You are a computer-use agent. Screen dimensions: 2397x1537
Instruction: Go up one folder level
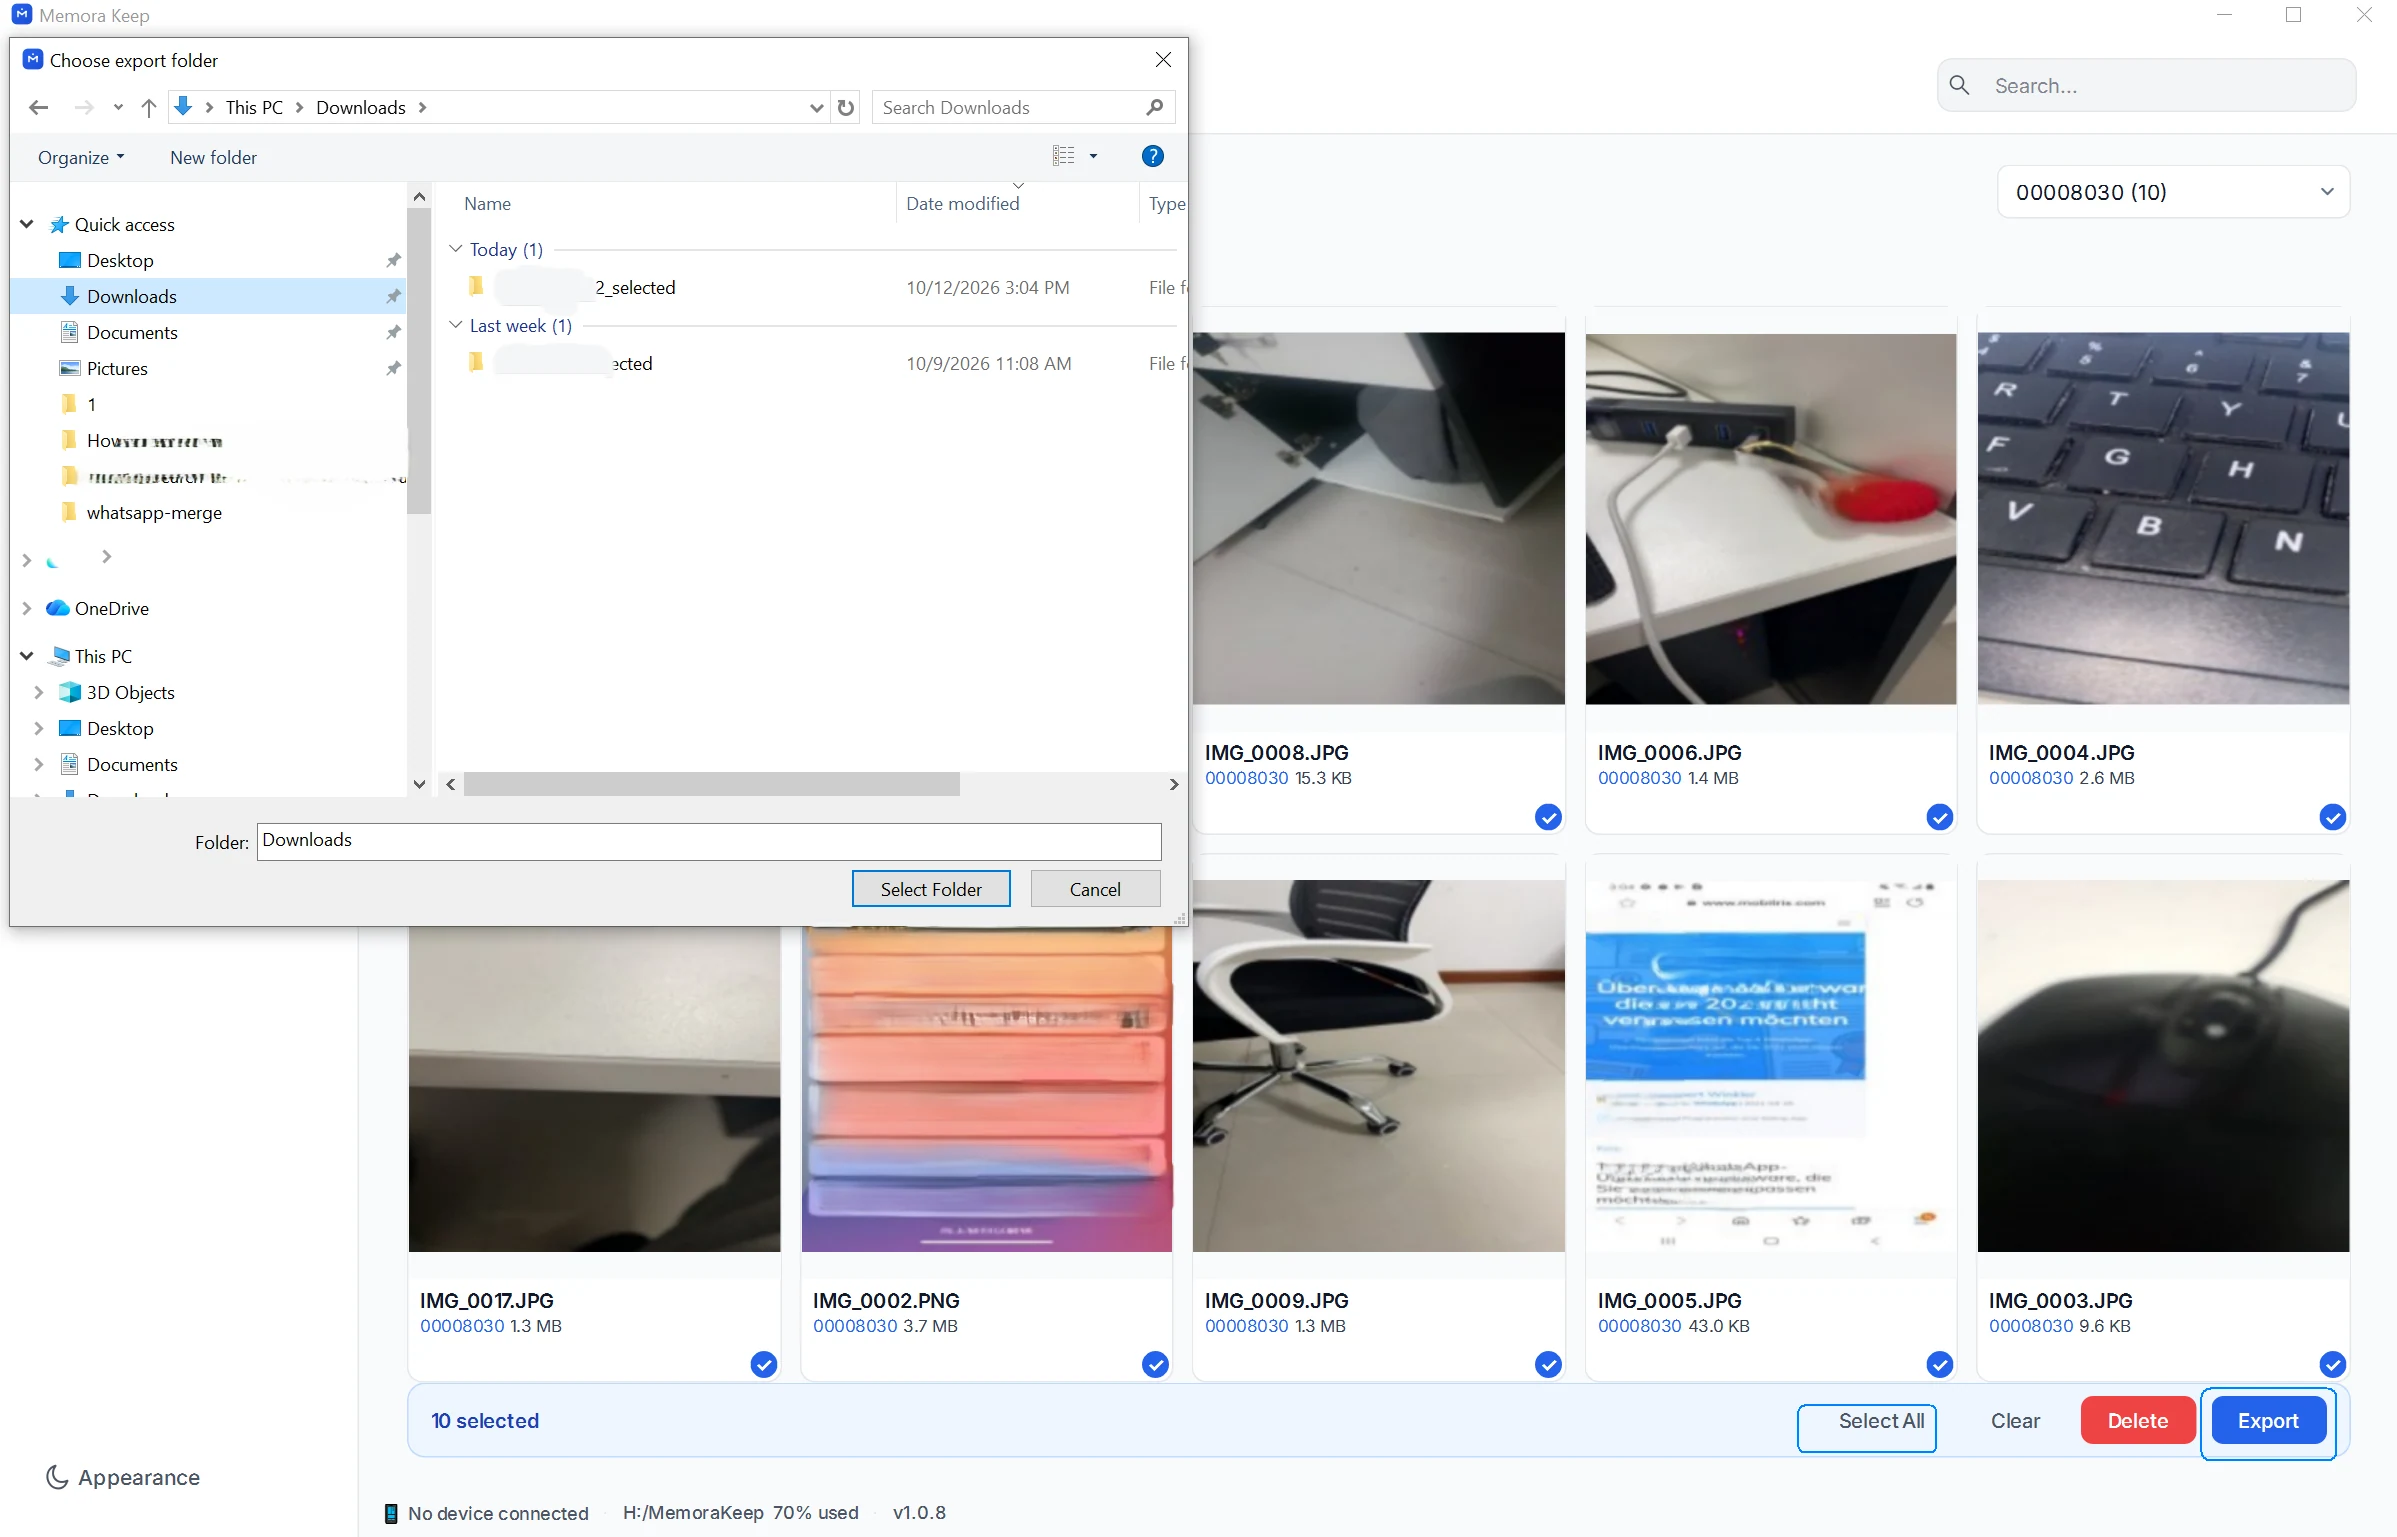tap(149, 107)
